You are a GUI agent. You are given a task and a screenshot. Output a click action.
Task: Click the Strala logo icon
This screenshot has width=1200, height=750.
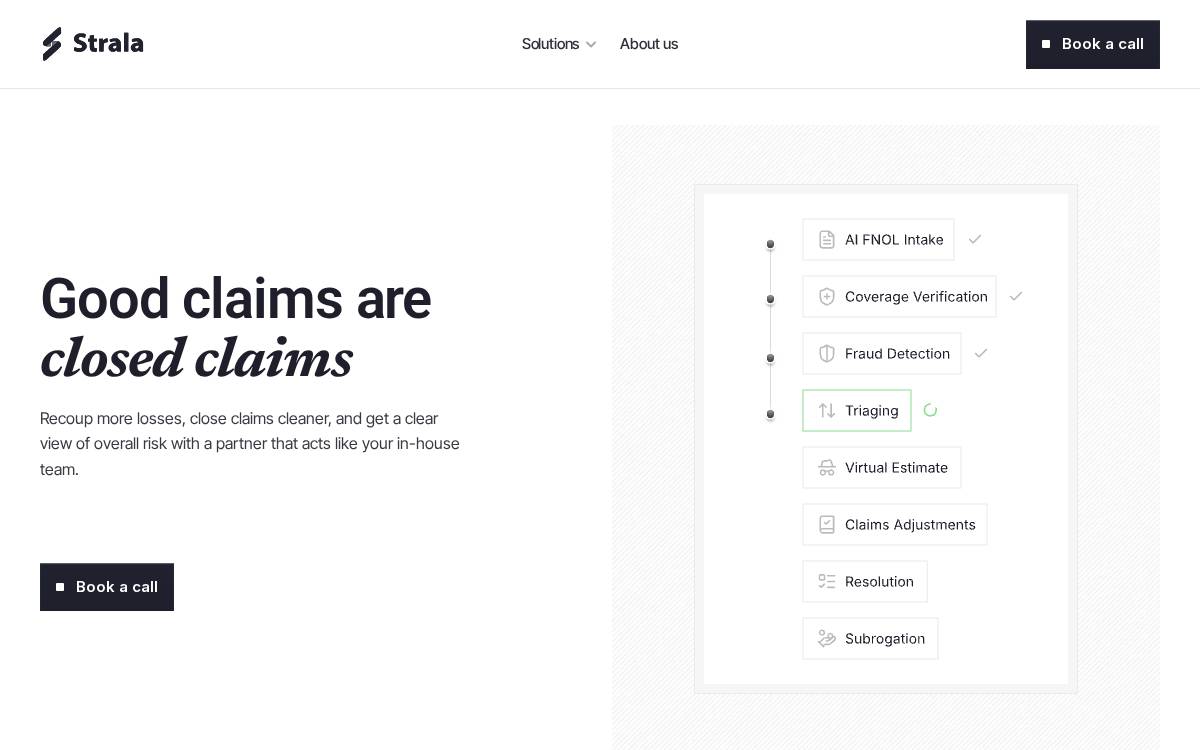52,44
